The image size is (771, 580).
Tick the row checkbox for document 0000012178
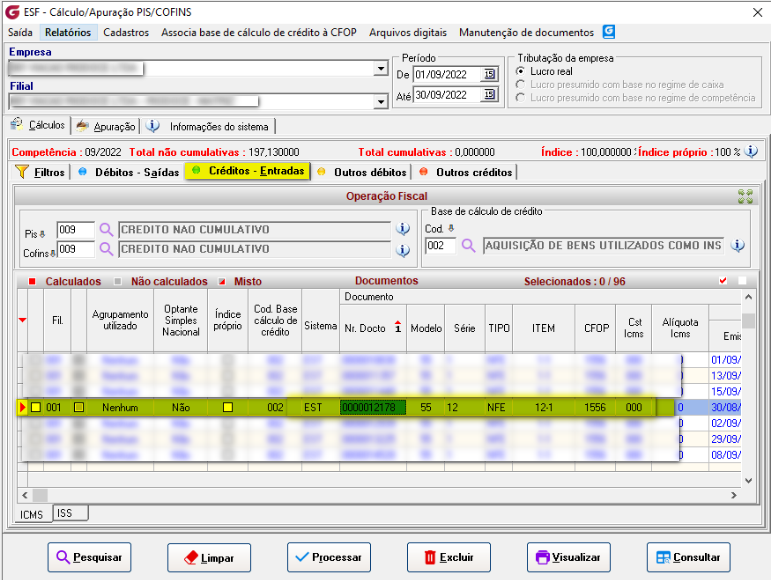pyautogui.click(x=36, y=407)
